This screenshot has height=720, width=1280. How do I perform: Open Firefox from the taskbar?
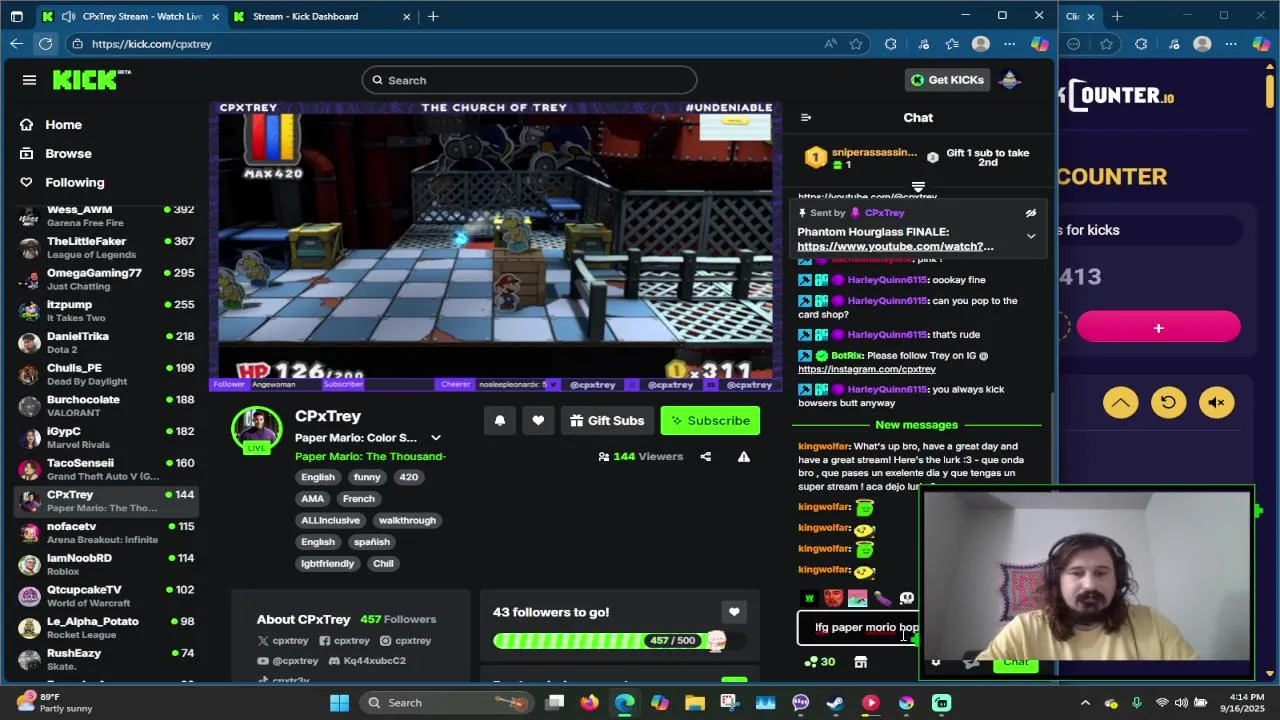(590, 703)
